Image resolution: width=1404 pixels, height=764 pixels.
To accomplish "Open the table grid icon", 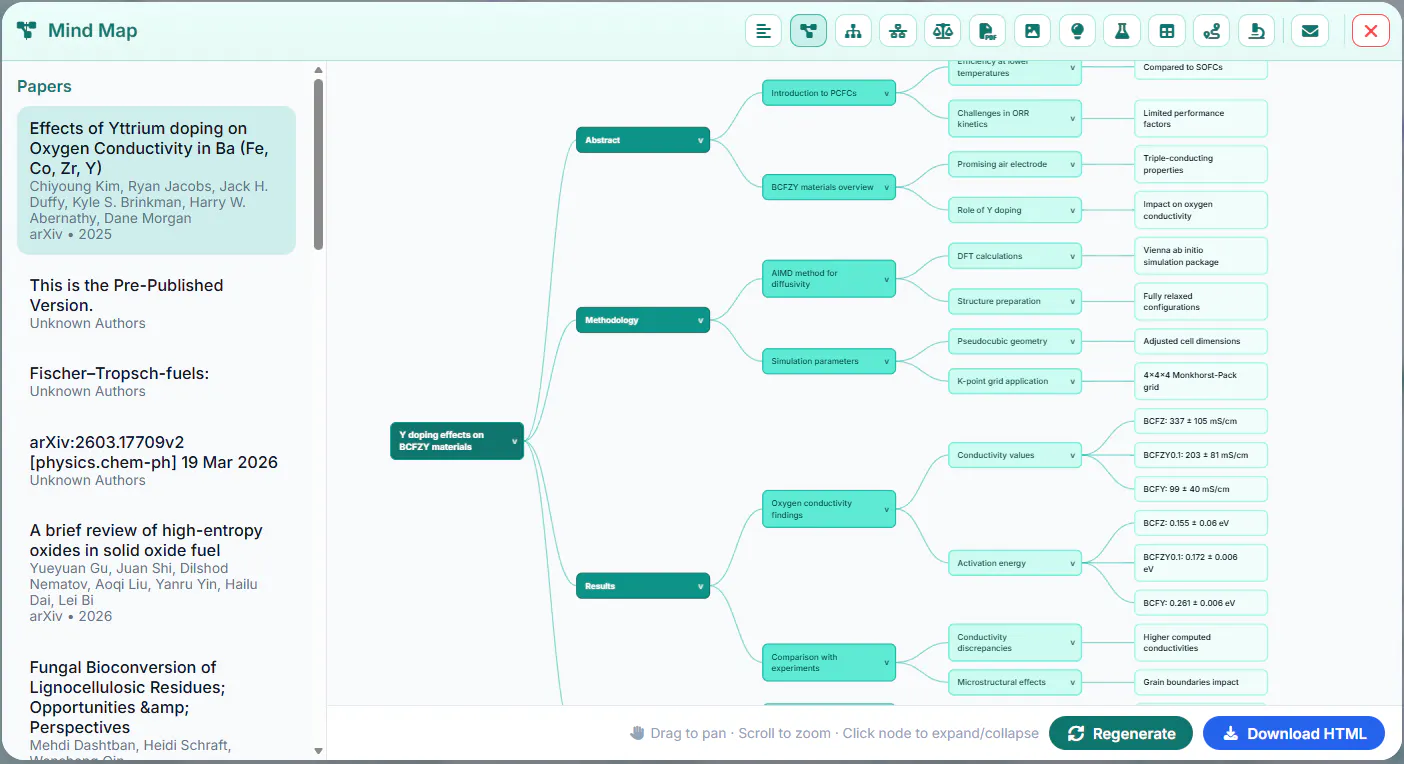I will click(x=1167, y=31).
